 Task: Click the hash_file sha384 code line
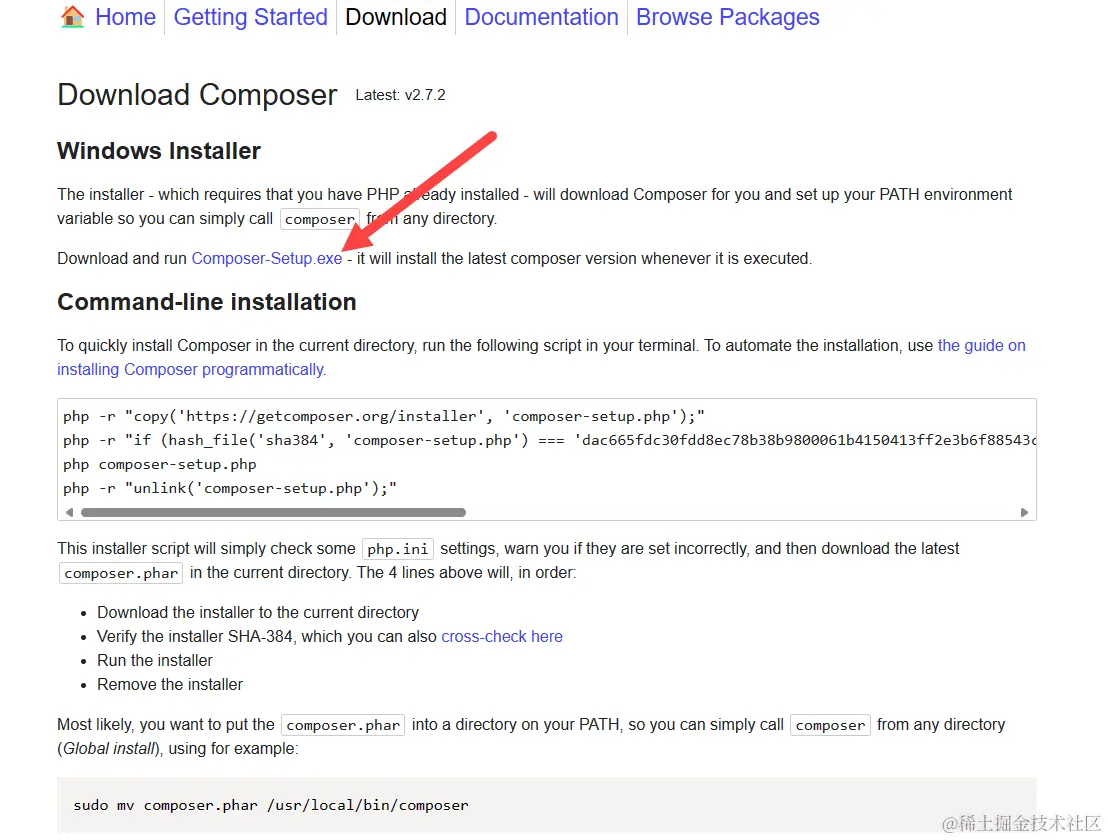549,440
